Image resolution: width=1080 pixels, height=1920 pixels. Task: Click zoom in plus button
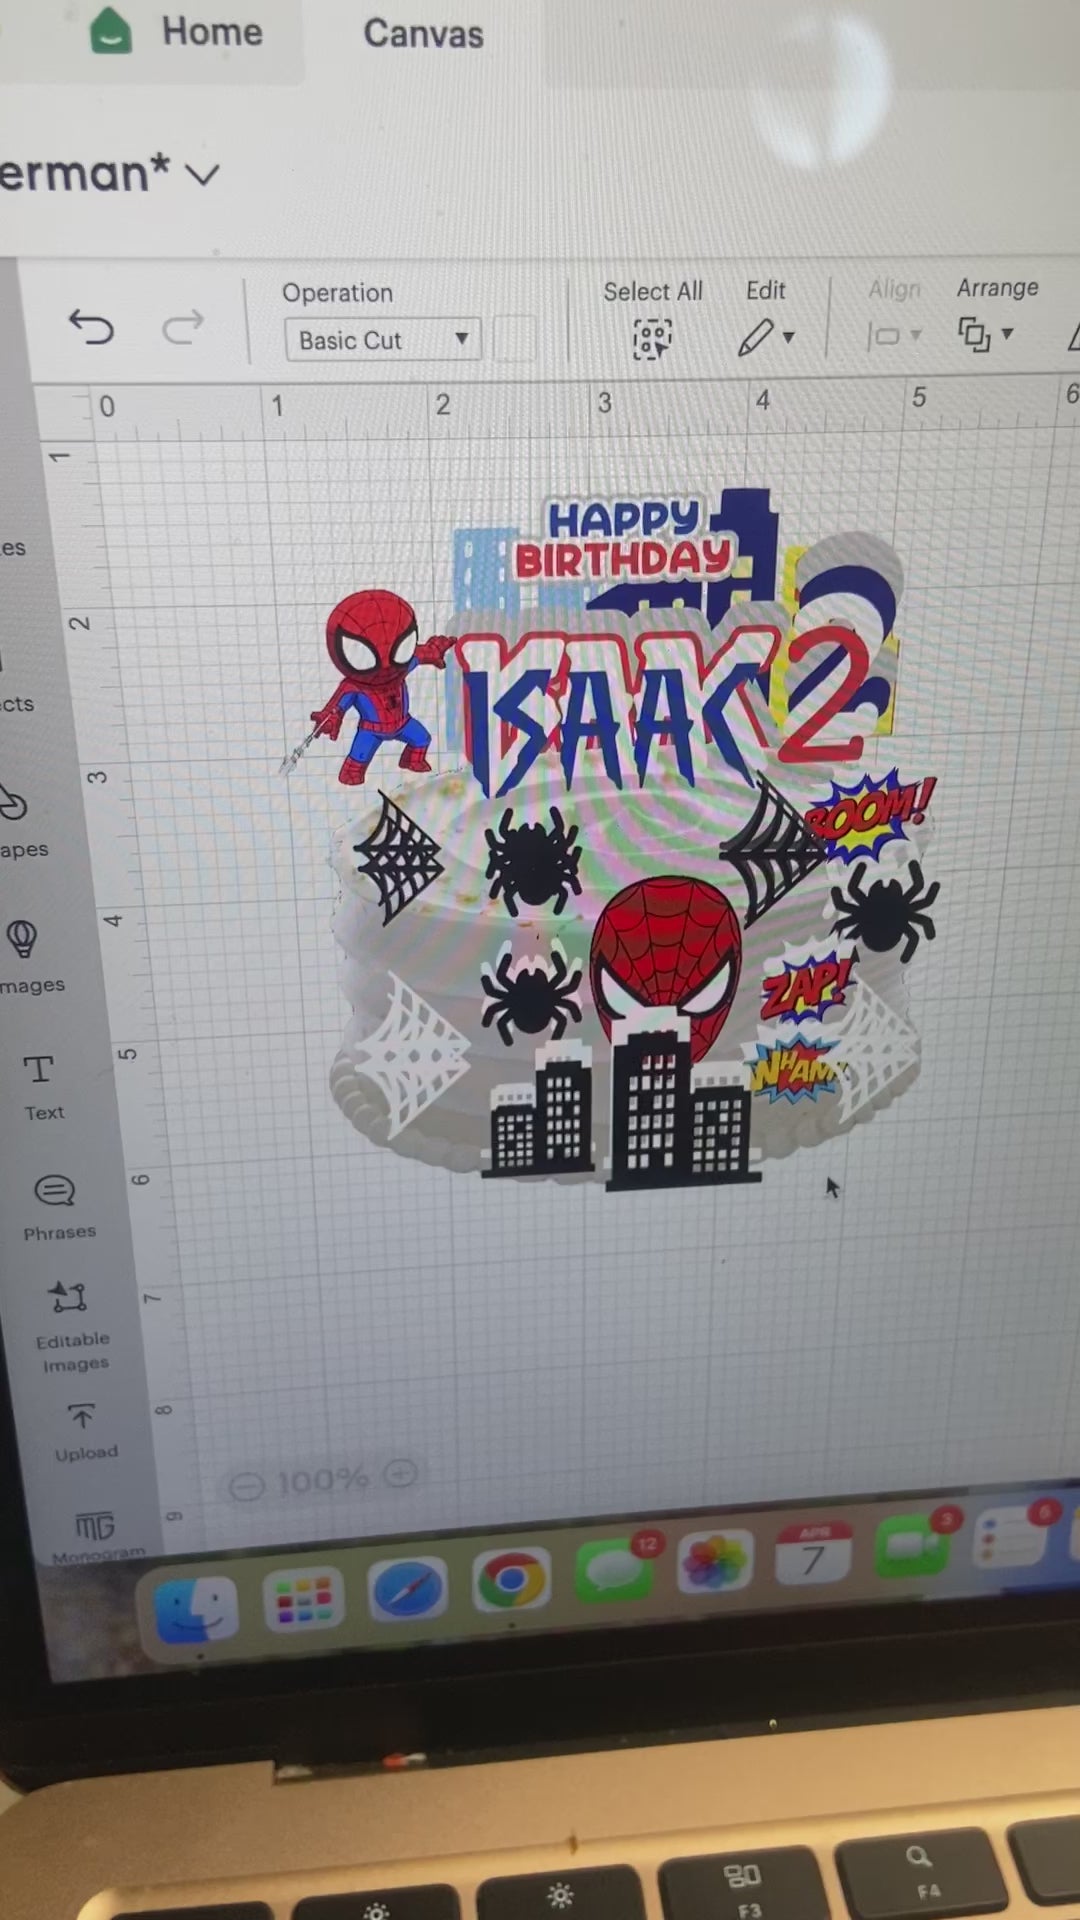401,1473
